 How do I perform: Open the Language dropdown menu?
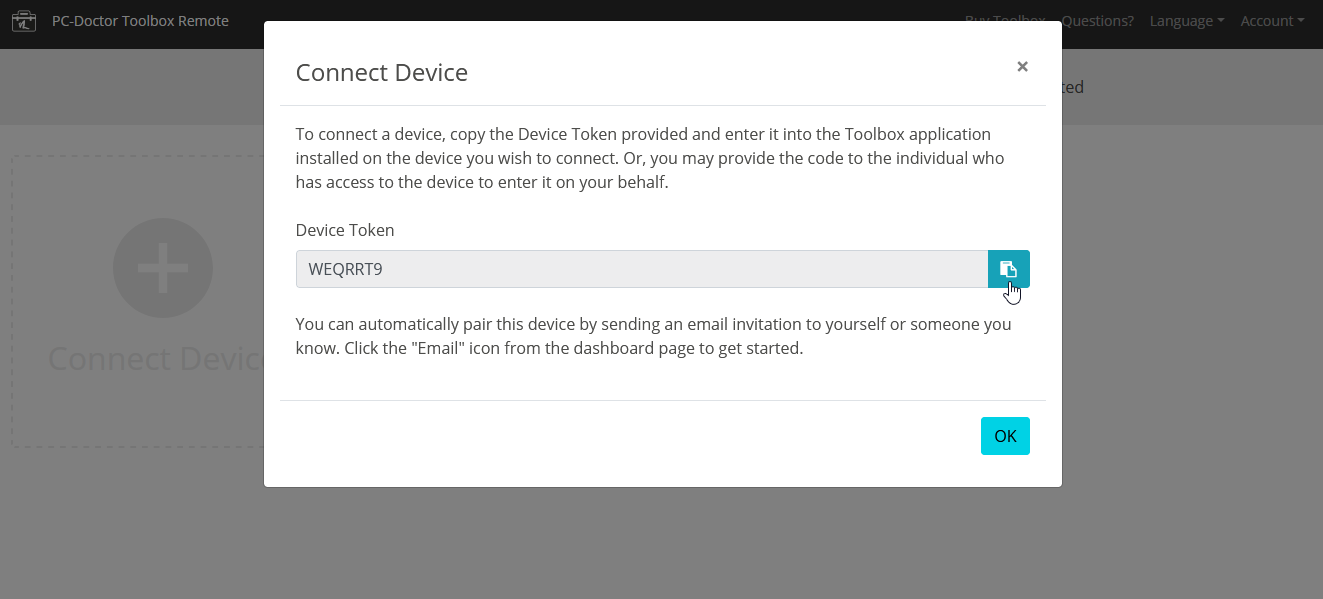pyautogui.click(x=1186, y=21)
